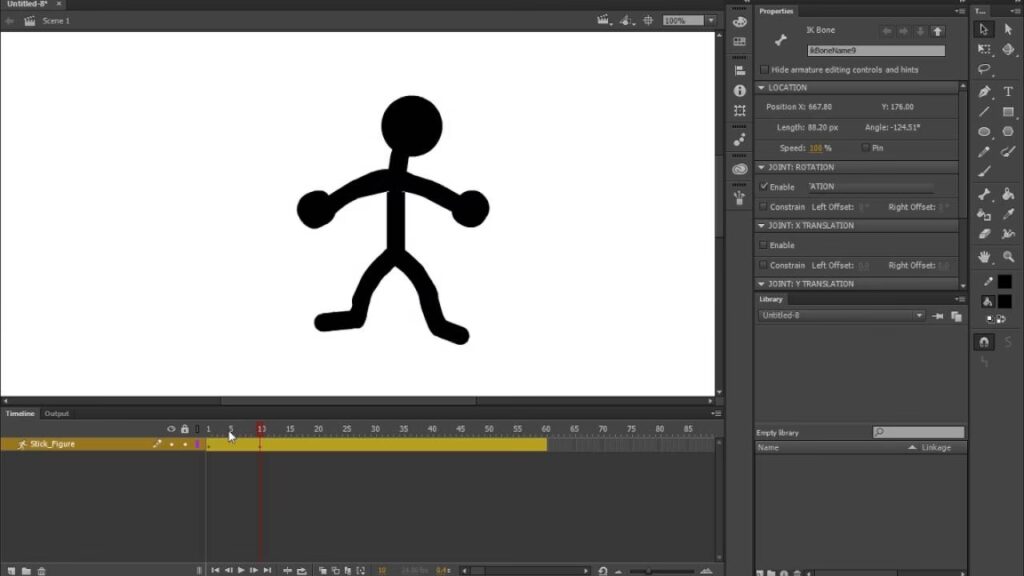This screenshot has width=1024, height=576.
Task: Open the Library document dropdown showing Untitled-8
Action: [918, 316]
